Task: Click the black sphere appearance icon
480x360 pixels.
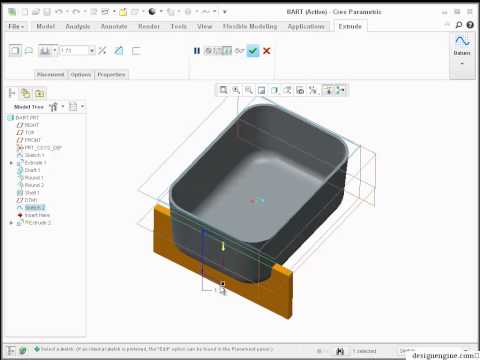Action: tap(152, 12)
